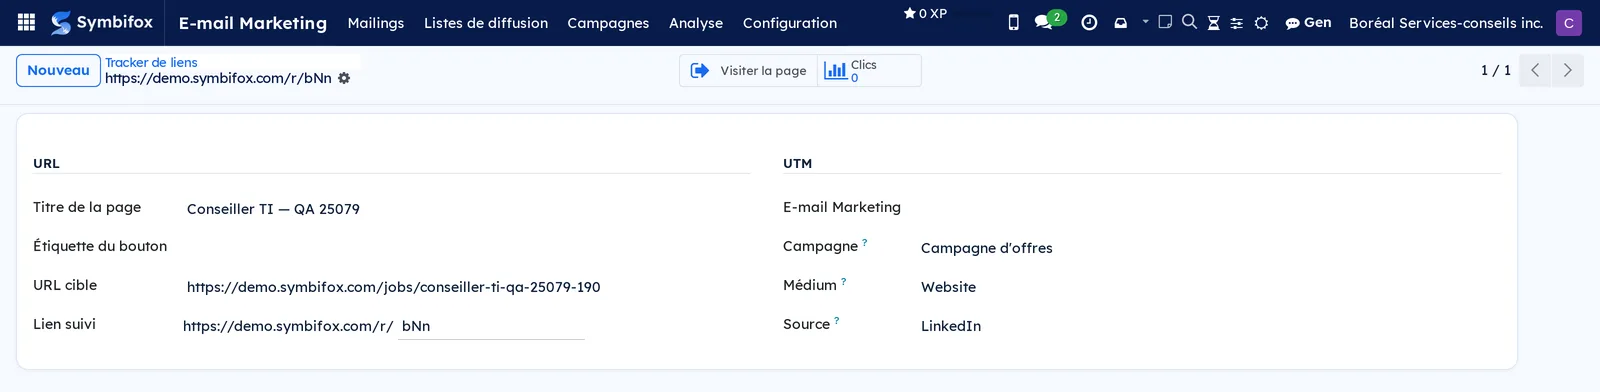The height and width of the screenshot is (392, 1600).
Task: Click the Médium help question mark
Action: [843, 282]
